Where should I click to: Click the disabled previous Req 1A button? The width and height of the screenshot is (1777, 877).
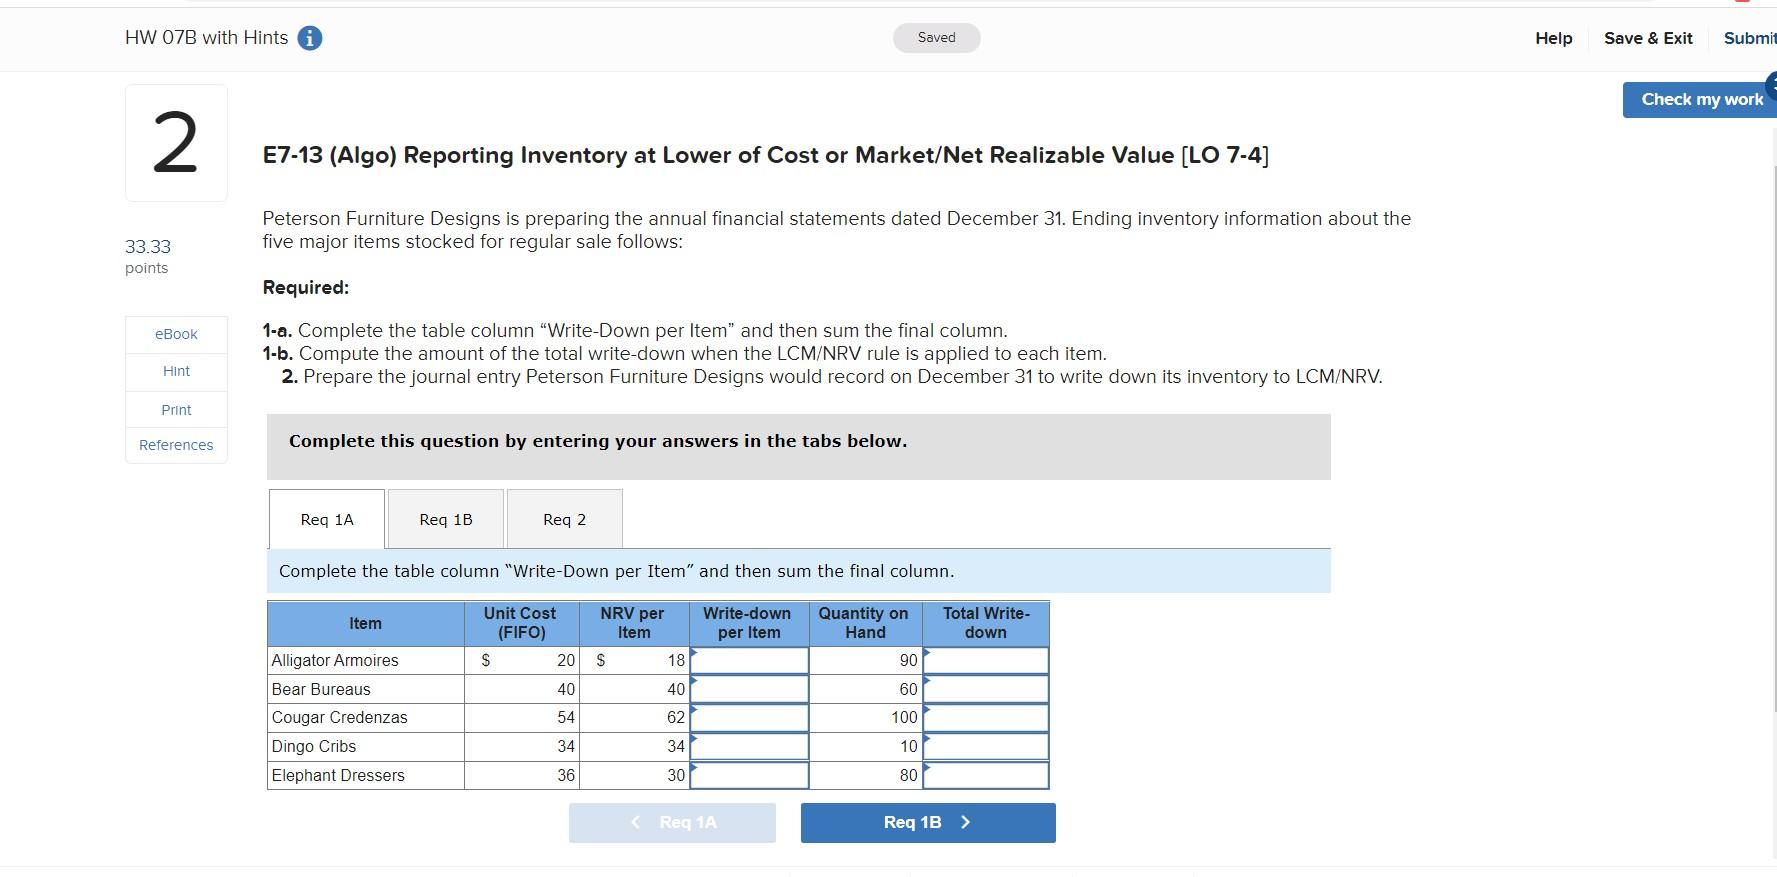tap(672, 823)
